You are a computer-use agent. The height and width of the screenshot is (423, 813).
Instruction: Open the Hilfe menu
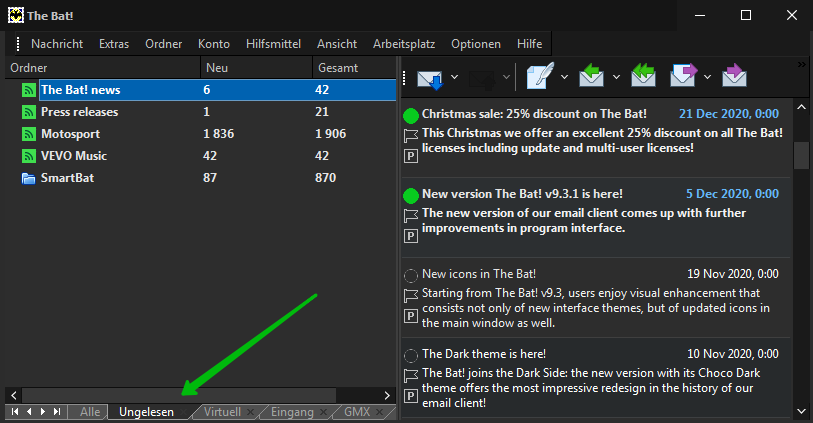point(530,44)
